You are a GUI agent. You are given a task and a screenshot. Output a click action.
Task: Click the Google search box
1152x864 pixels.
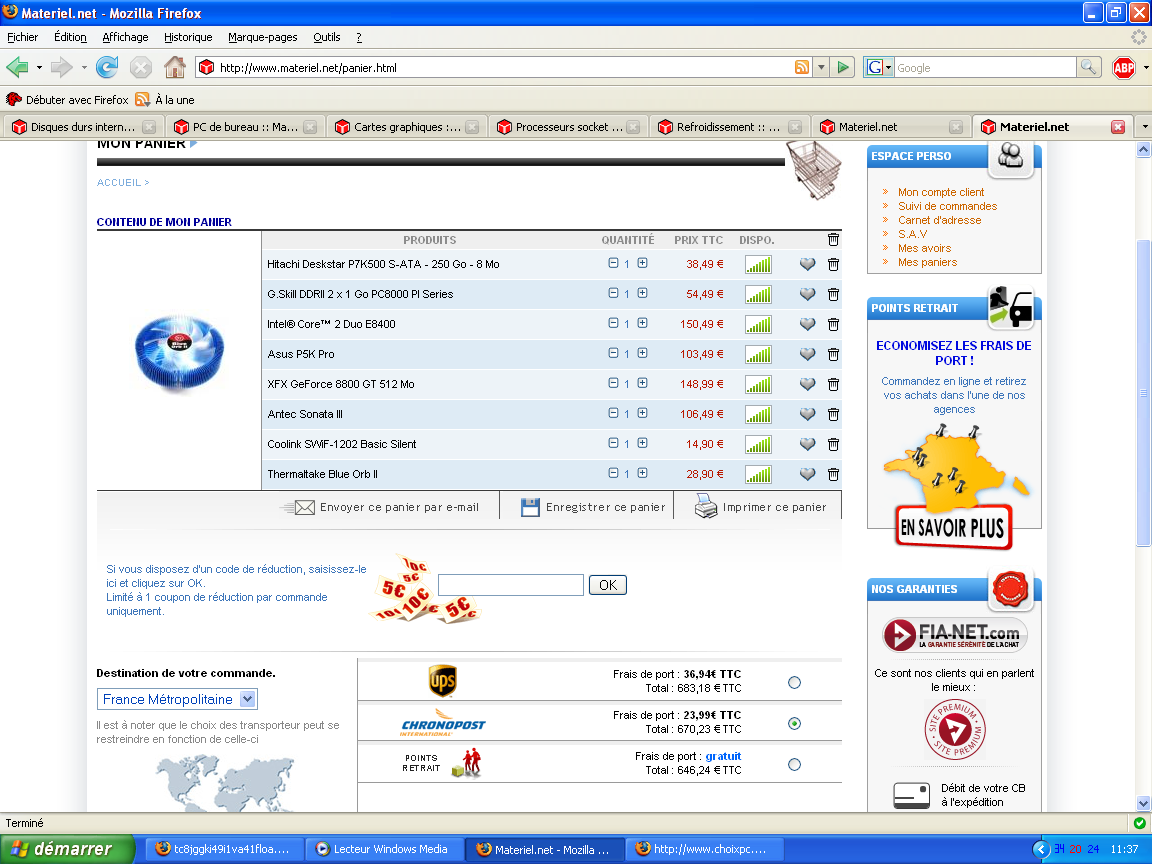tap(984, 68)
